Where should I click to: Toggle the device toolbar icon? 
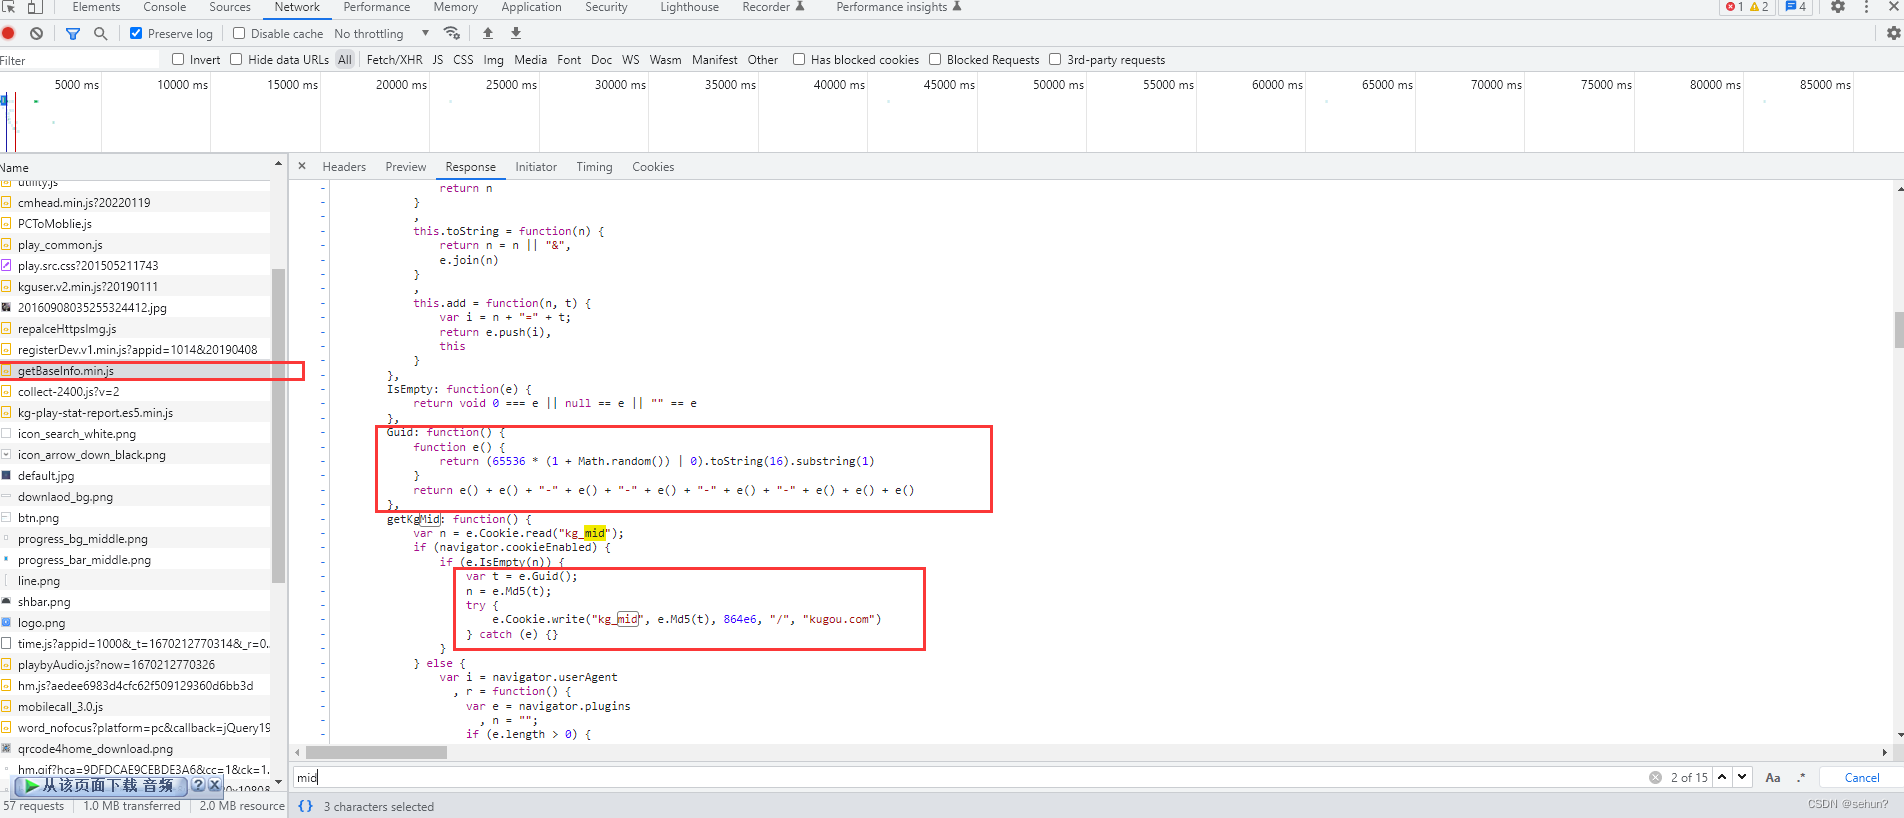click(34, 7)
